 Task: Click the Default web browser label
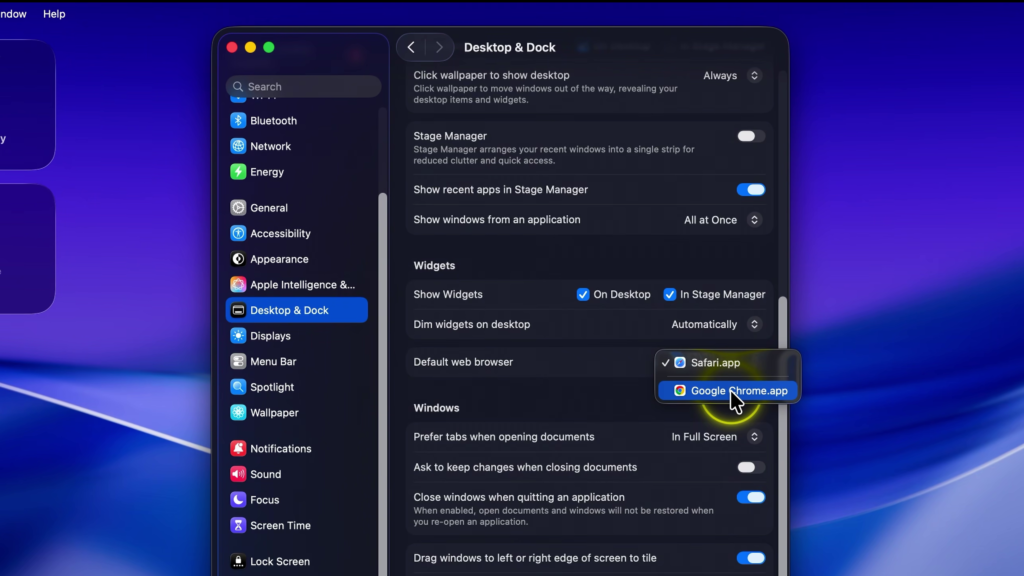point(463,362)
